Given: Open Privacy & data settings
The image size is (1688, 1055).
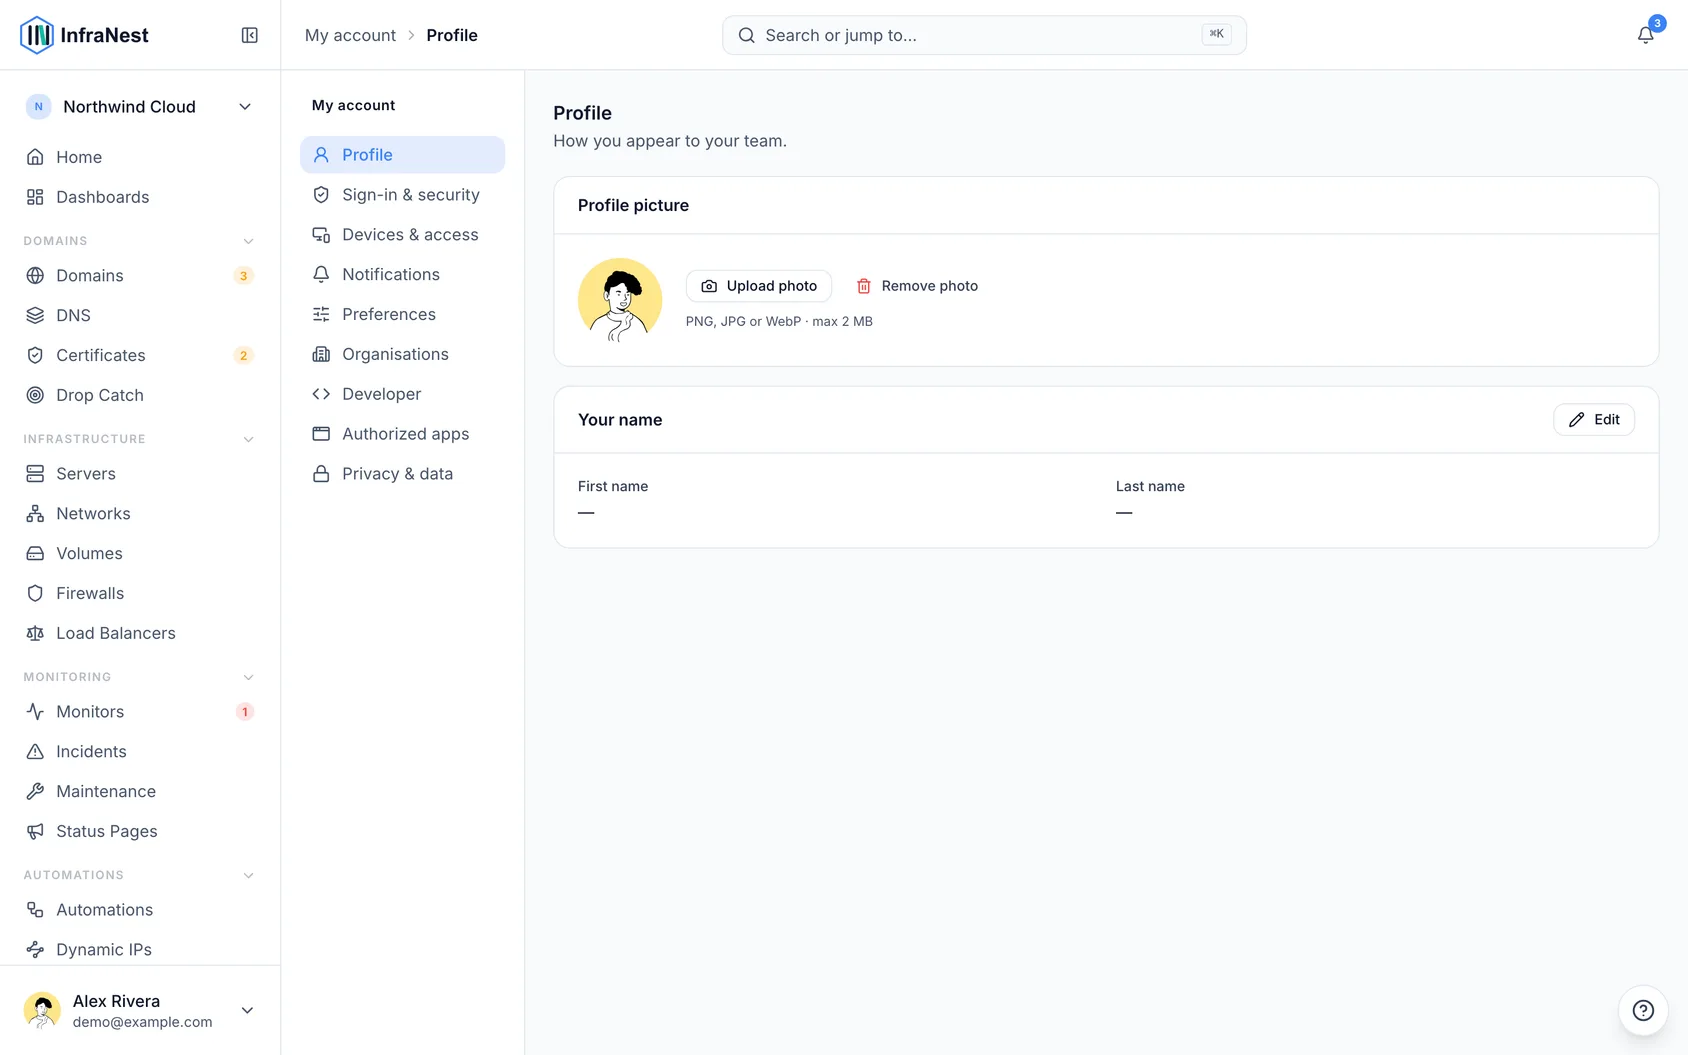Looking at the screenshot, I should [x=402, y=474].
